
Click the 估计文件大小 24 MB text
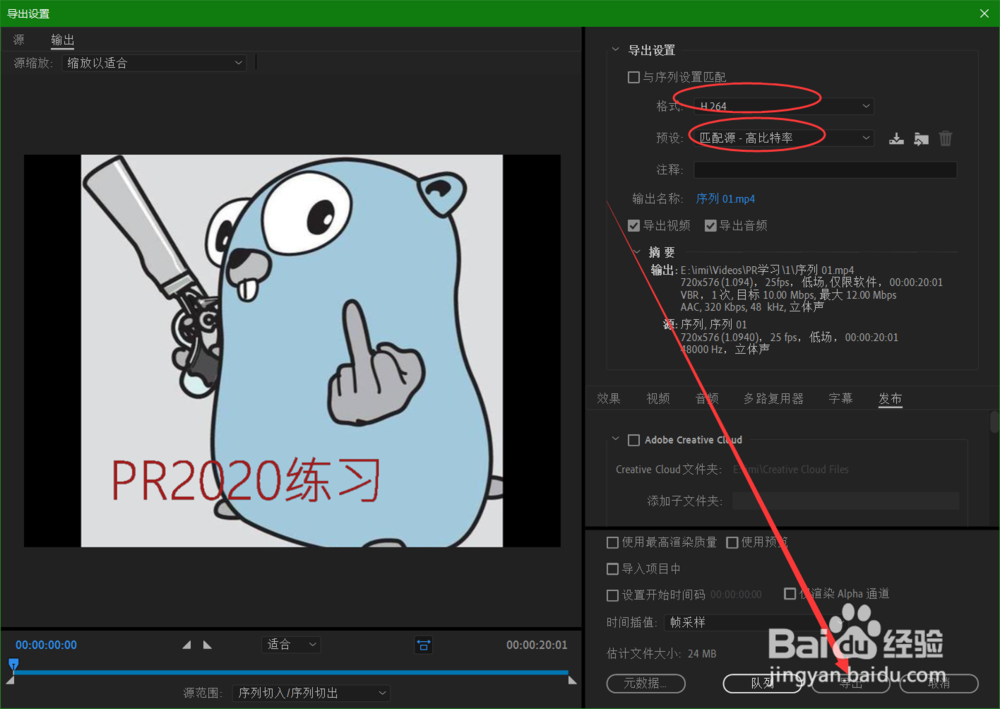point(661,654)
